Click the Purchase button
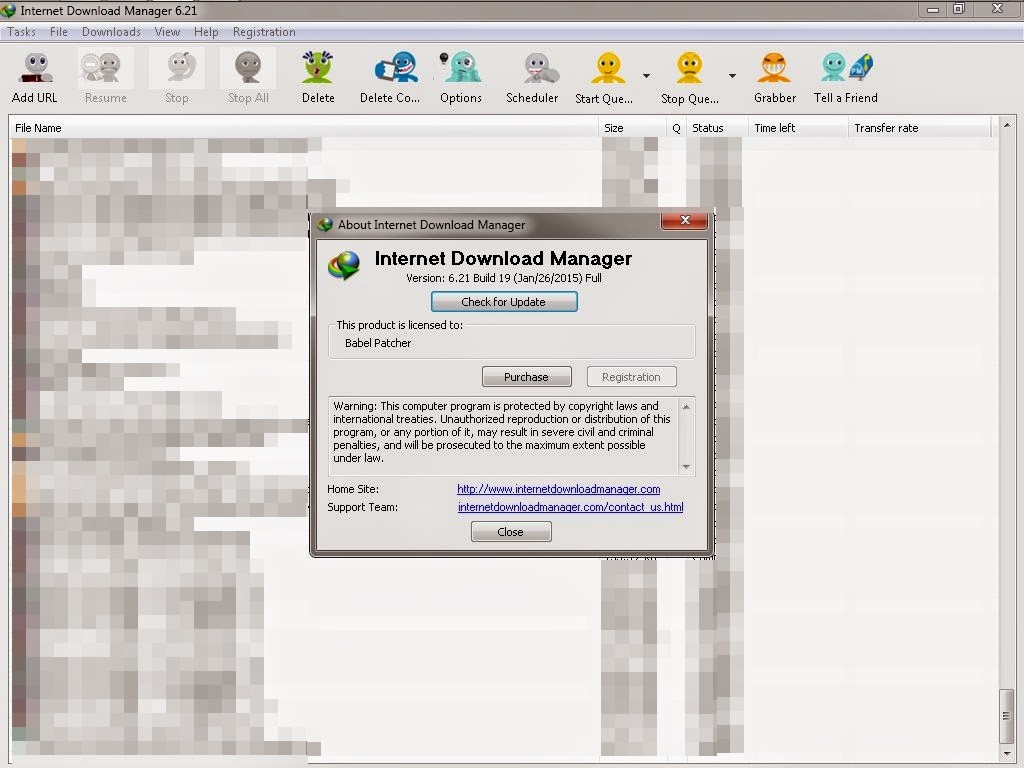The image size is (1024, 768). (x=526, y=377)
